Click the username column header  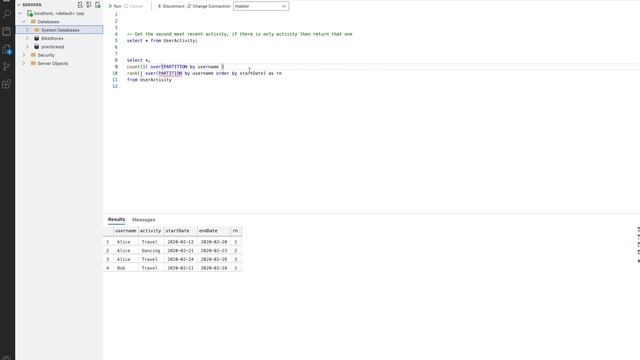(x=126, y=231)
